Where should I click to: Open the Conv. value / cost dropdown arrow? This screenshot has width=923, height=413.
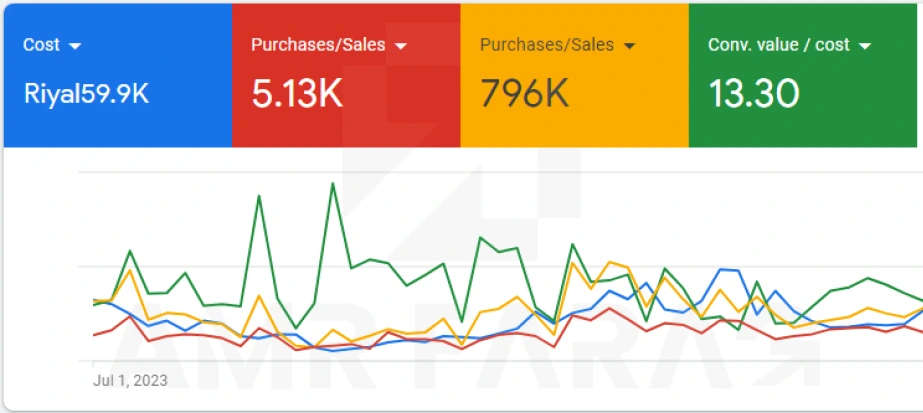point(865,46)
